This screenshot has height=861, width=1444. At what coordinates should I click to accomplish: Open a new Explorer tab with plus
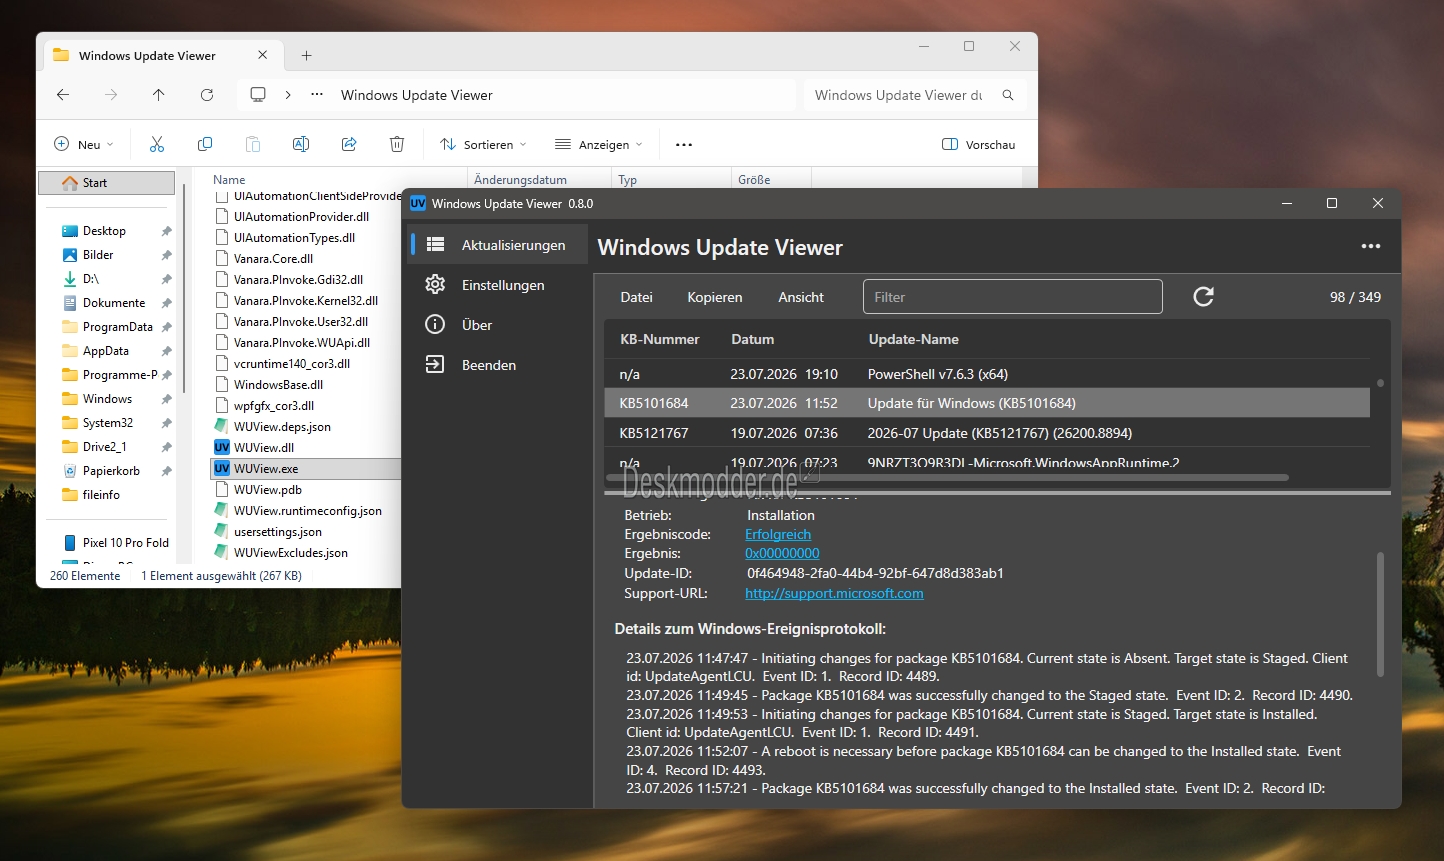[307, 55]
